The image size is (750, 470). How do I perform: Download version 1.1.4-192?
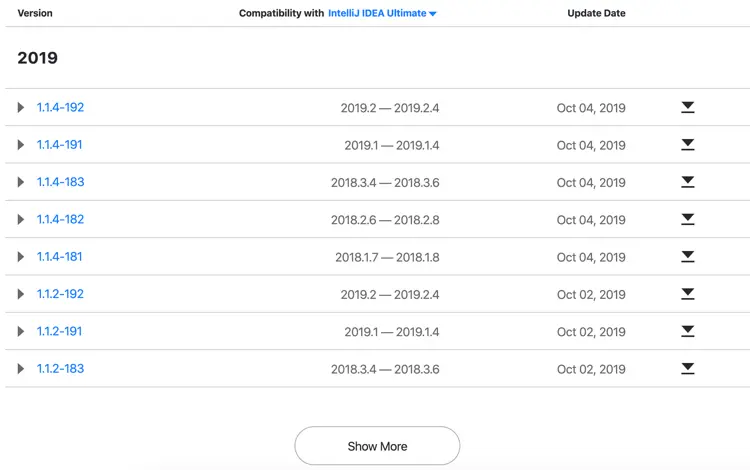(x=688, y=108)
